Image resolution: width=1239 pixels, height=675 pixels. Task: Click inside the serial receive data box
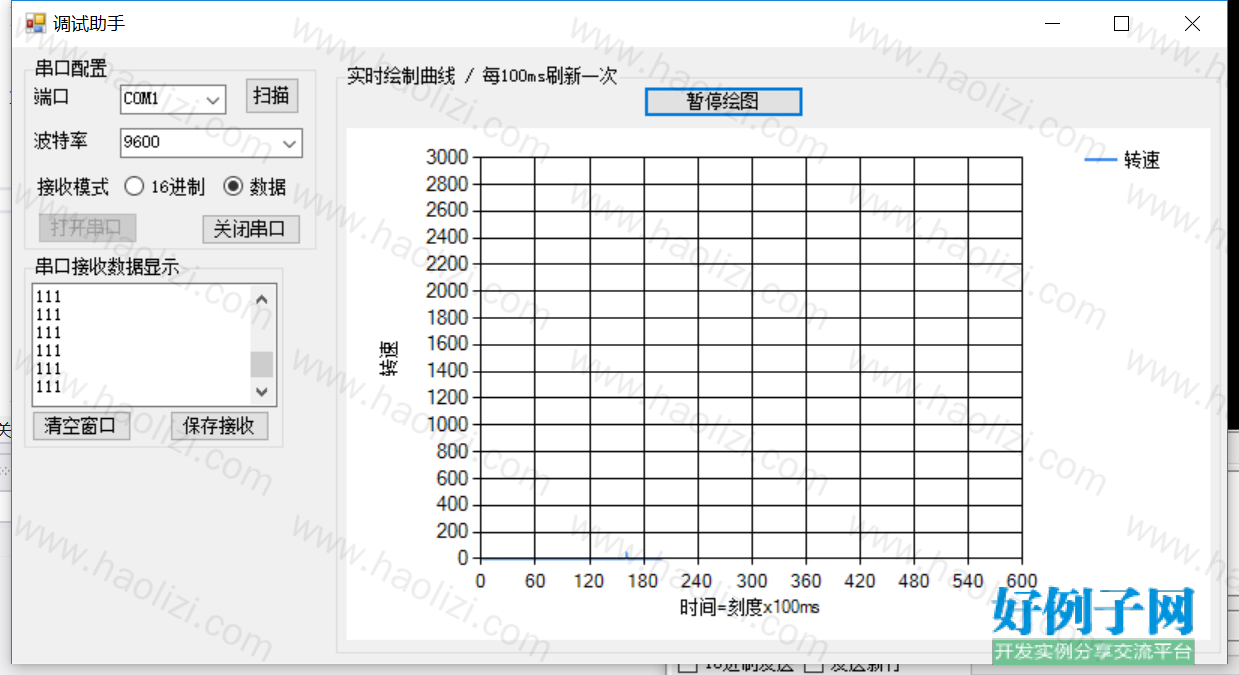(x=142, y=345)
